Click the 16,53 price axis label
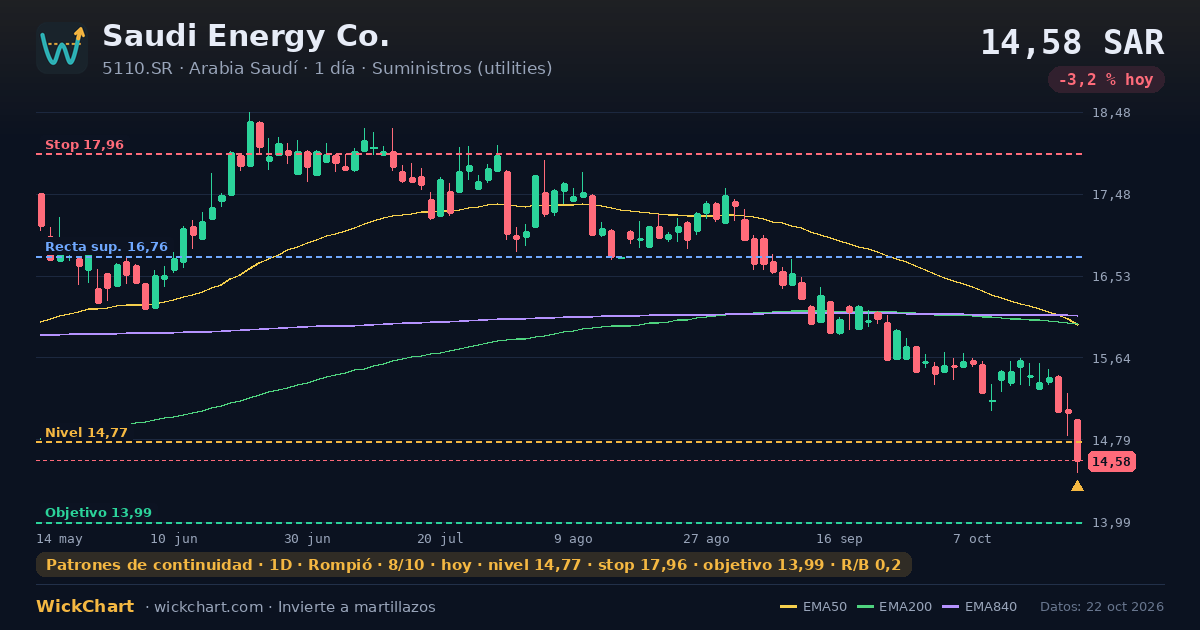1200x630 pixels. coord(1111,276)
